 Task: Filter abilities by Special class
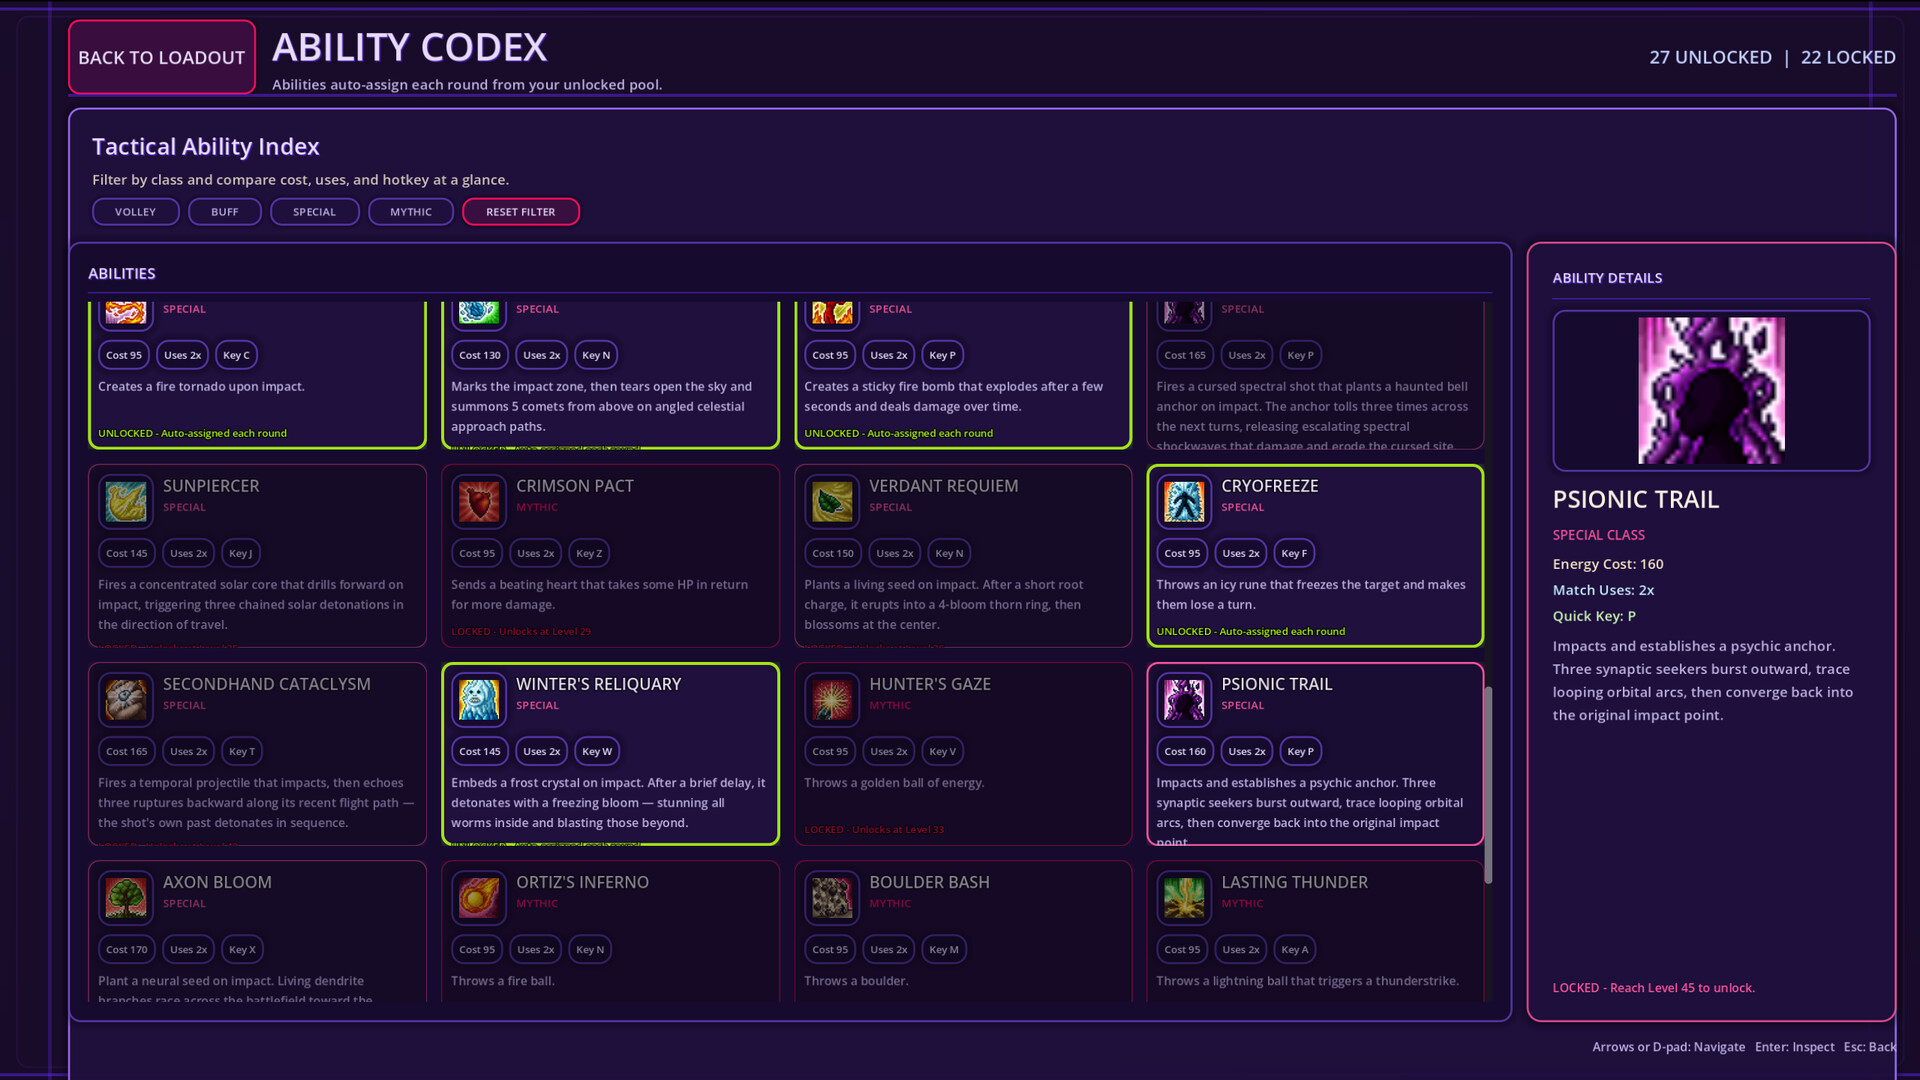[314, 212]
